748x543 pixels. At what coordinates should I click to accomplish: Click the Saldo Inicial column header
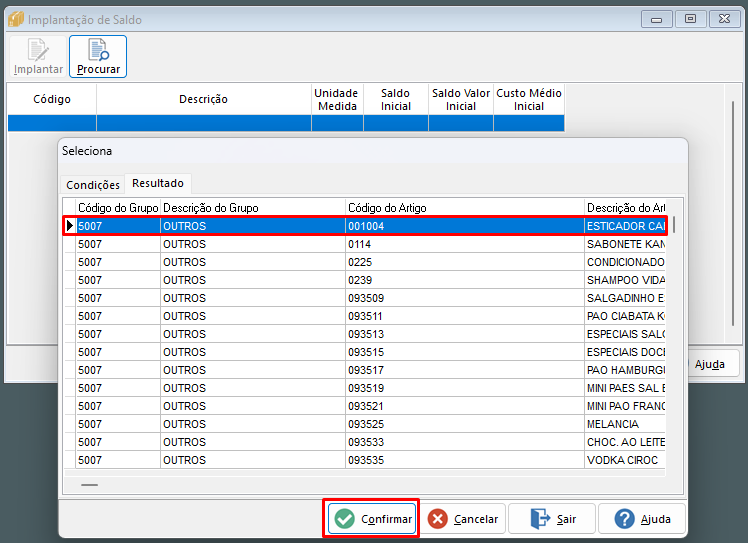coord(396,99)
